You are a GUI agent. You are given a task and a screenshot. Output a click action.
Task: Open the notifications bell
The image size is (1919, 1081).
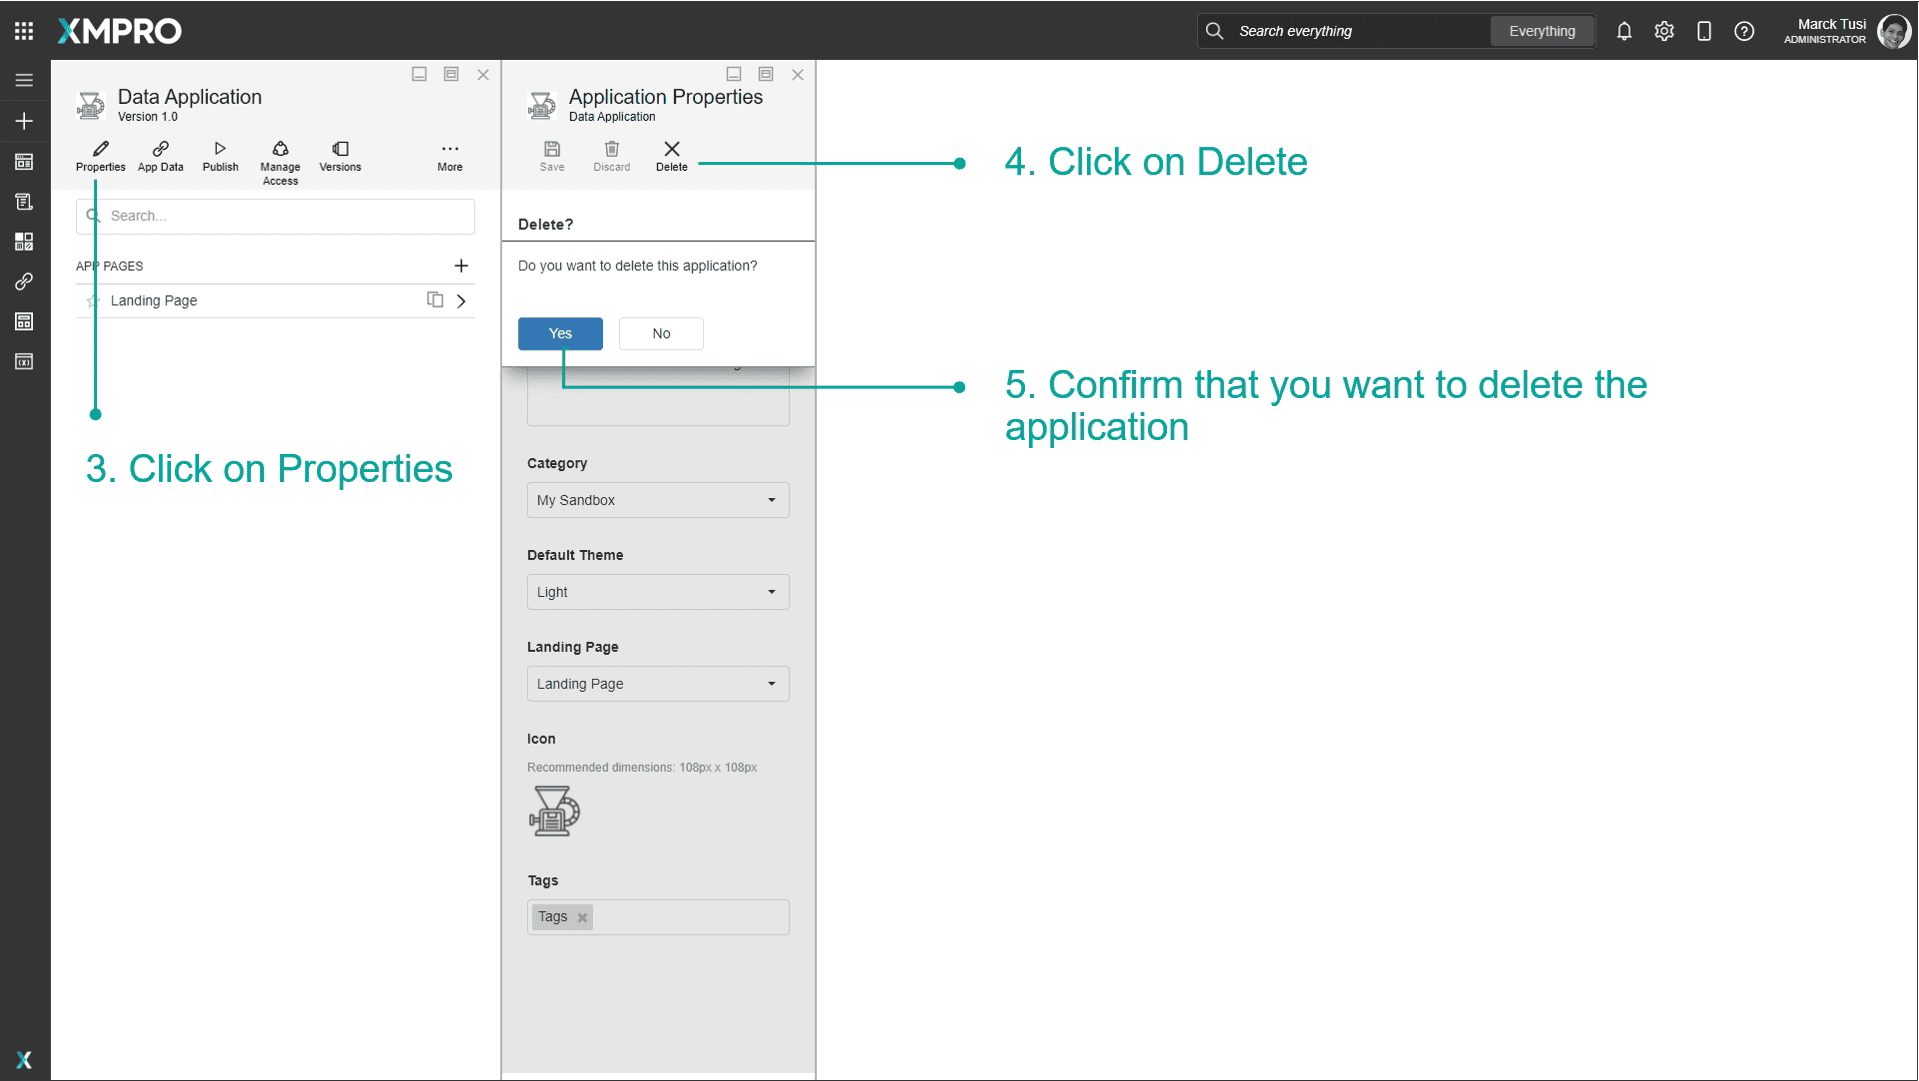click(x=1623, y=31)
